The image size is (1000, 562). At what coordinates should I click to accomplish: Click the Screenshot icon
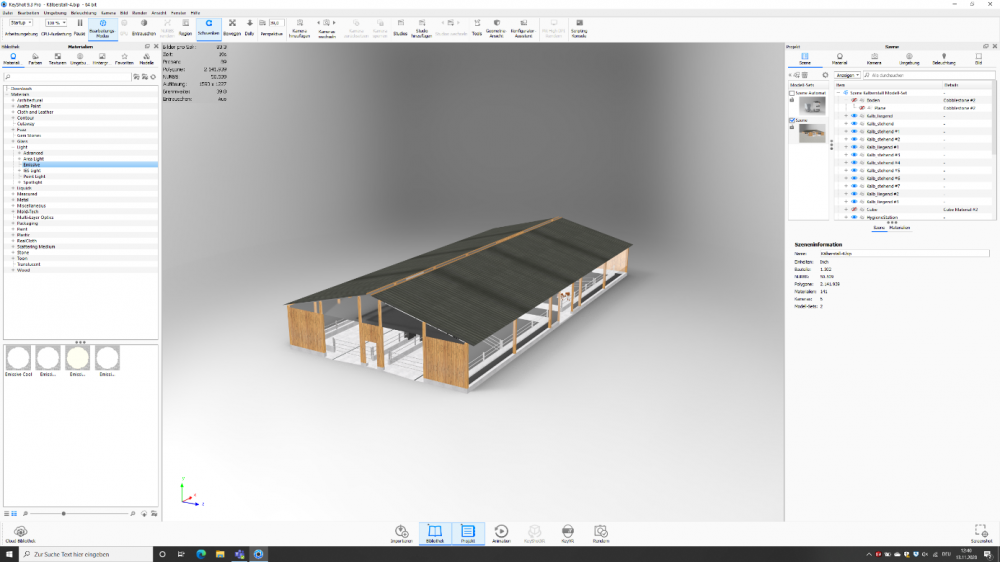click(x=981, y=532)
